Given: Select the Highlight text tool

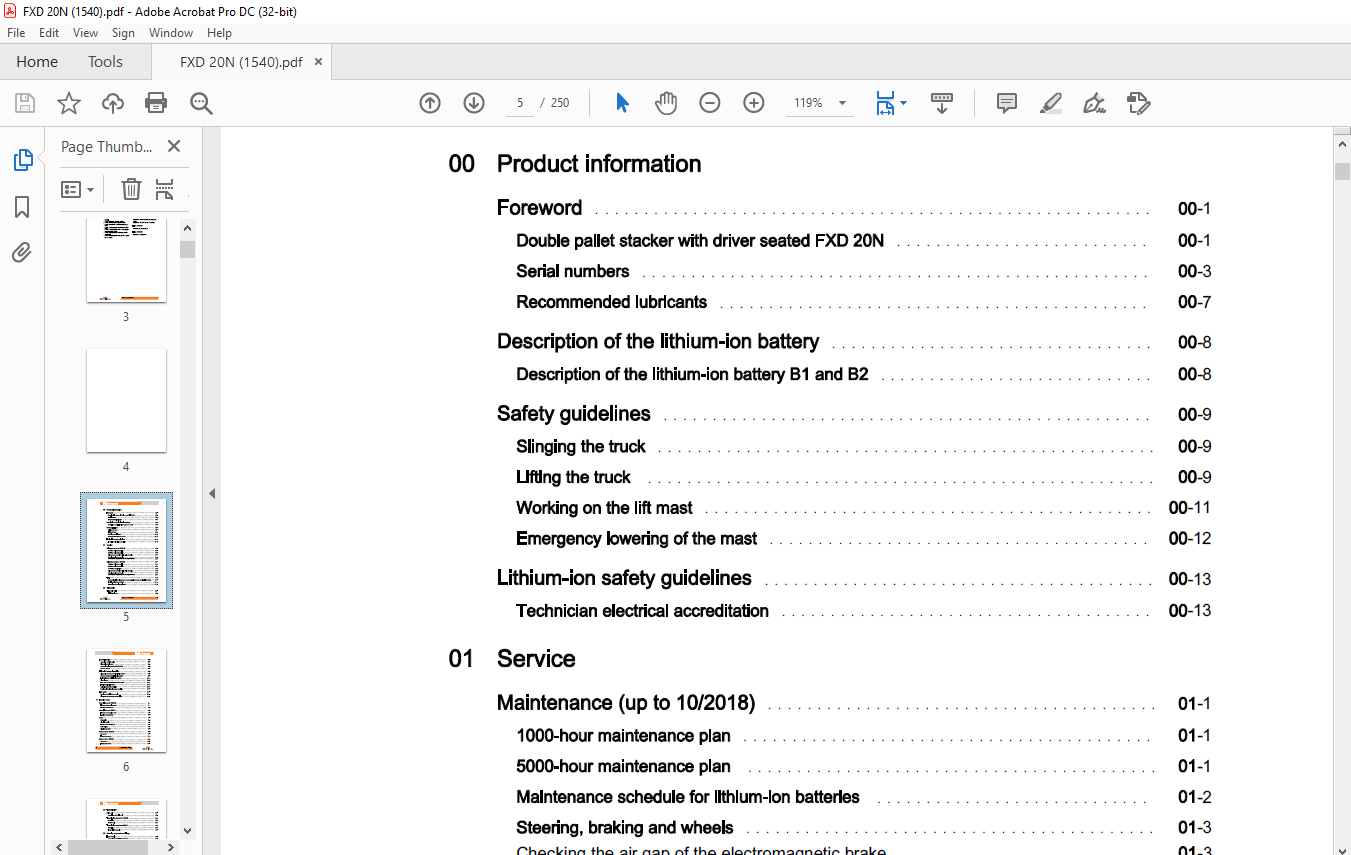Looking at the screenshot, I should pos(1050,103).
